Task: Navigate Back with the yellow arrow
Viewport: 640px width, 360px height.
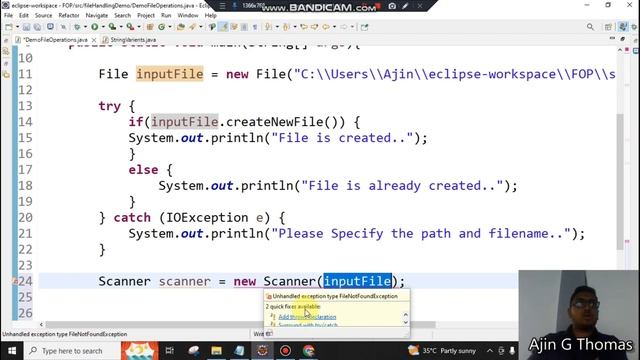Action: 325,27
